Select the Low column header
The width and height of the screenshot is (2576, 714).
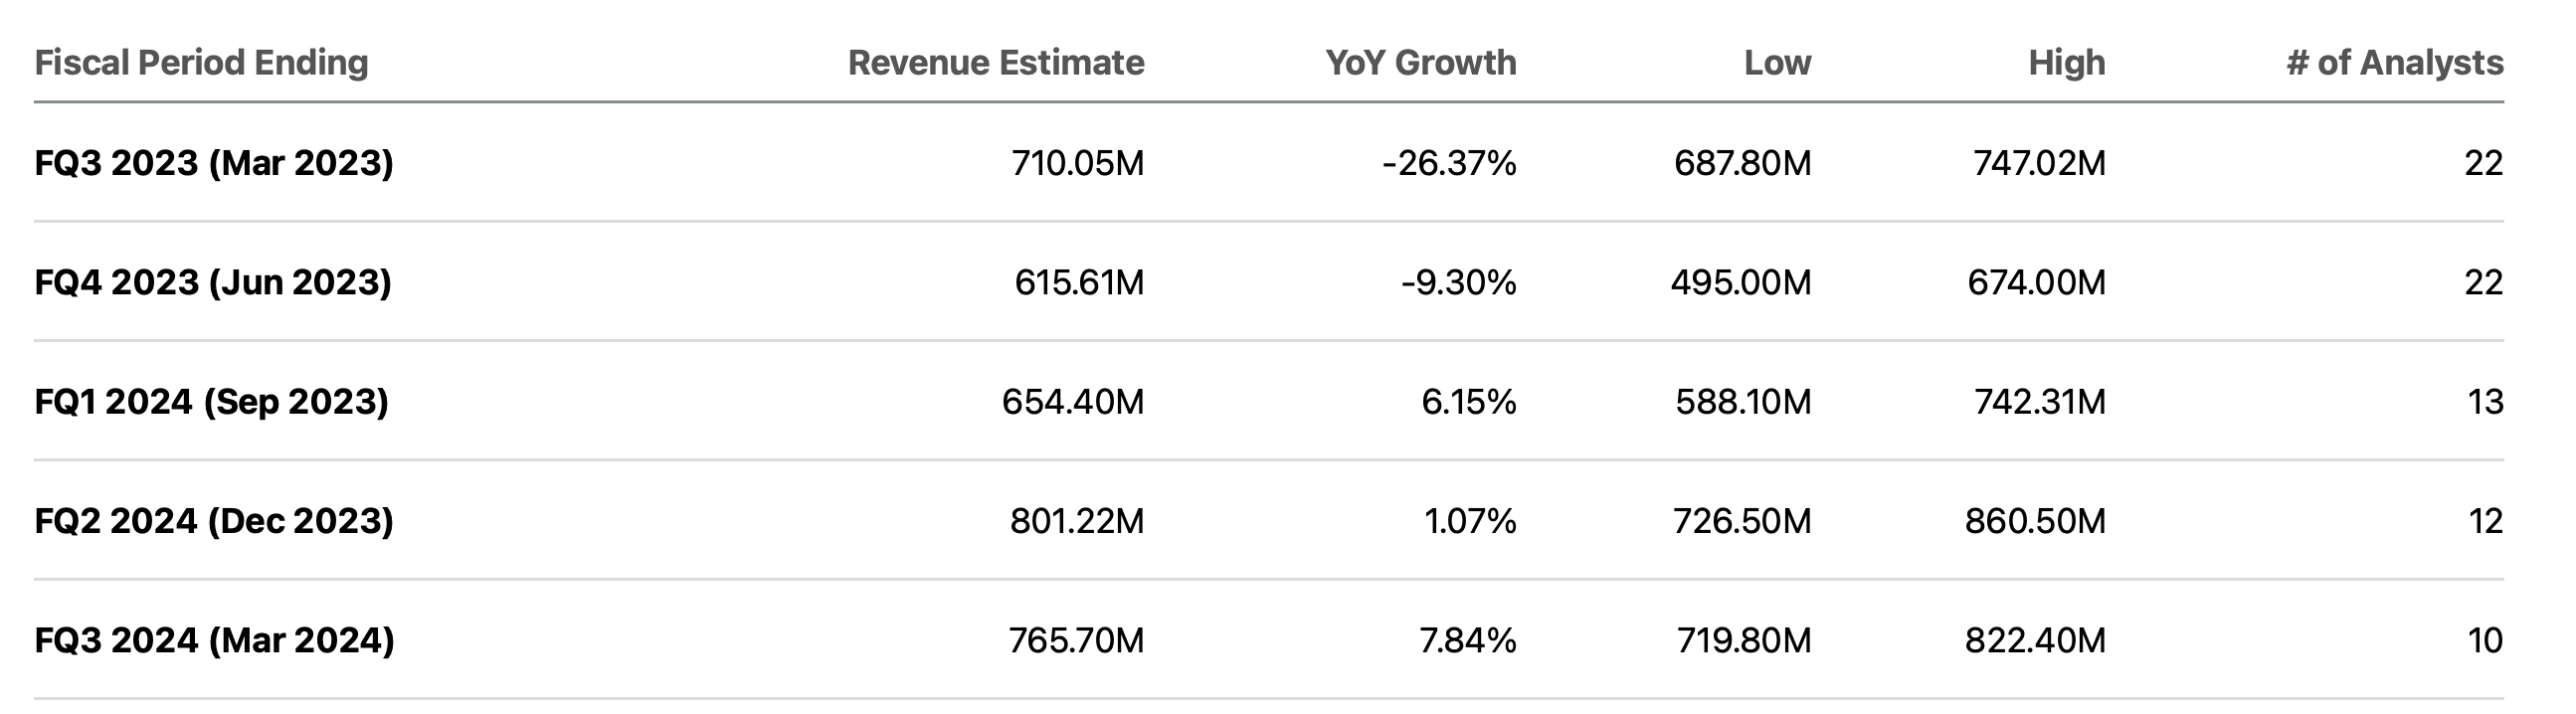[x=1777, y=62]
